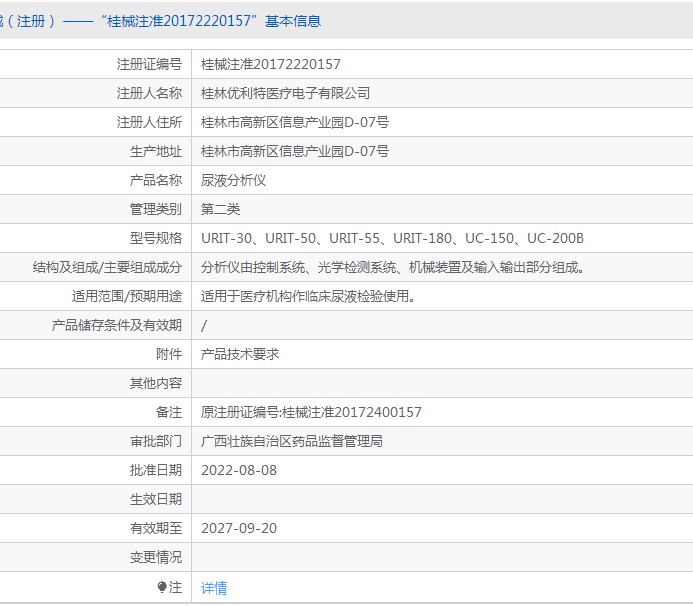Select model list starting with URIT-30

392,238
